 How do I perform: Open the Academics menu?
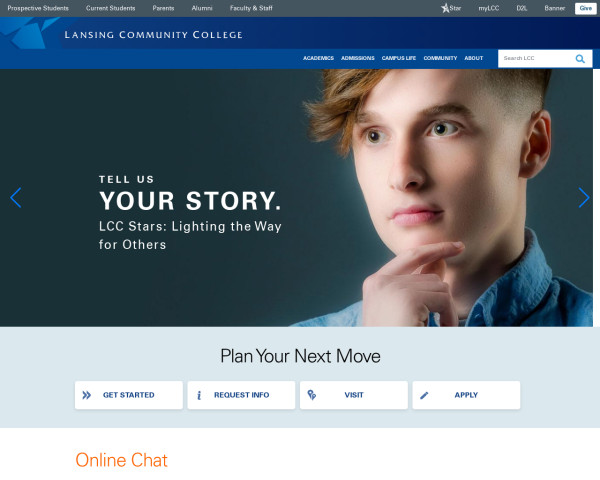click(x=318, y=58)
